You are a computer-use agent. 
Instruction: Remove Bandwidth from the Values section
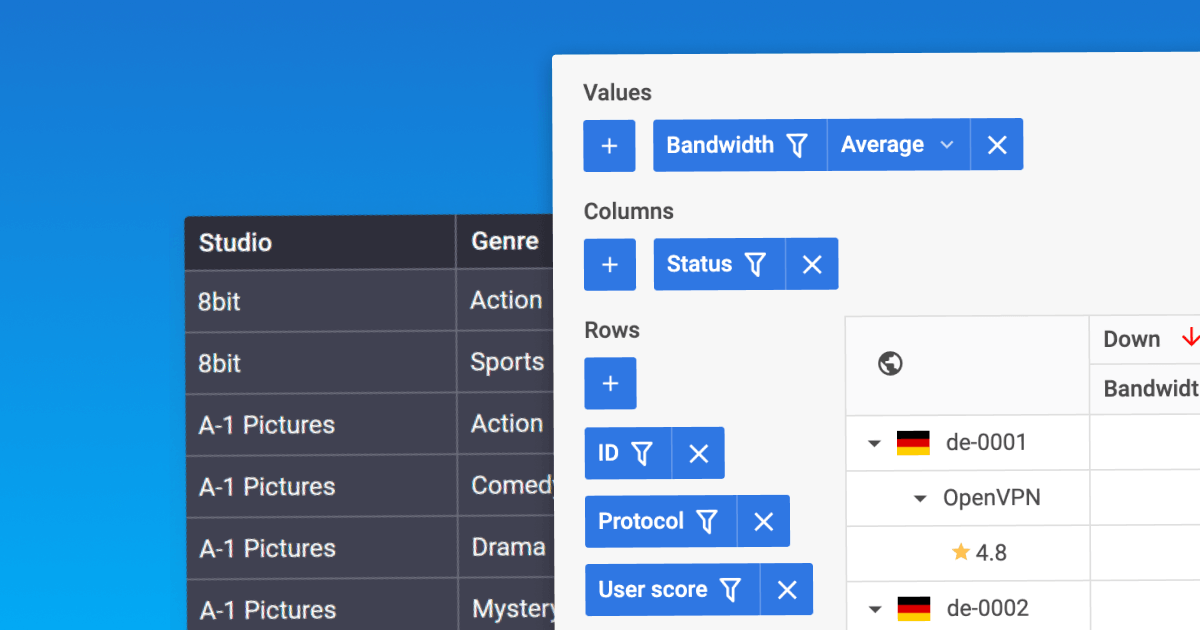[x=996, y=144]
